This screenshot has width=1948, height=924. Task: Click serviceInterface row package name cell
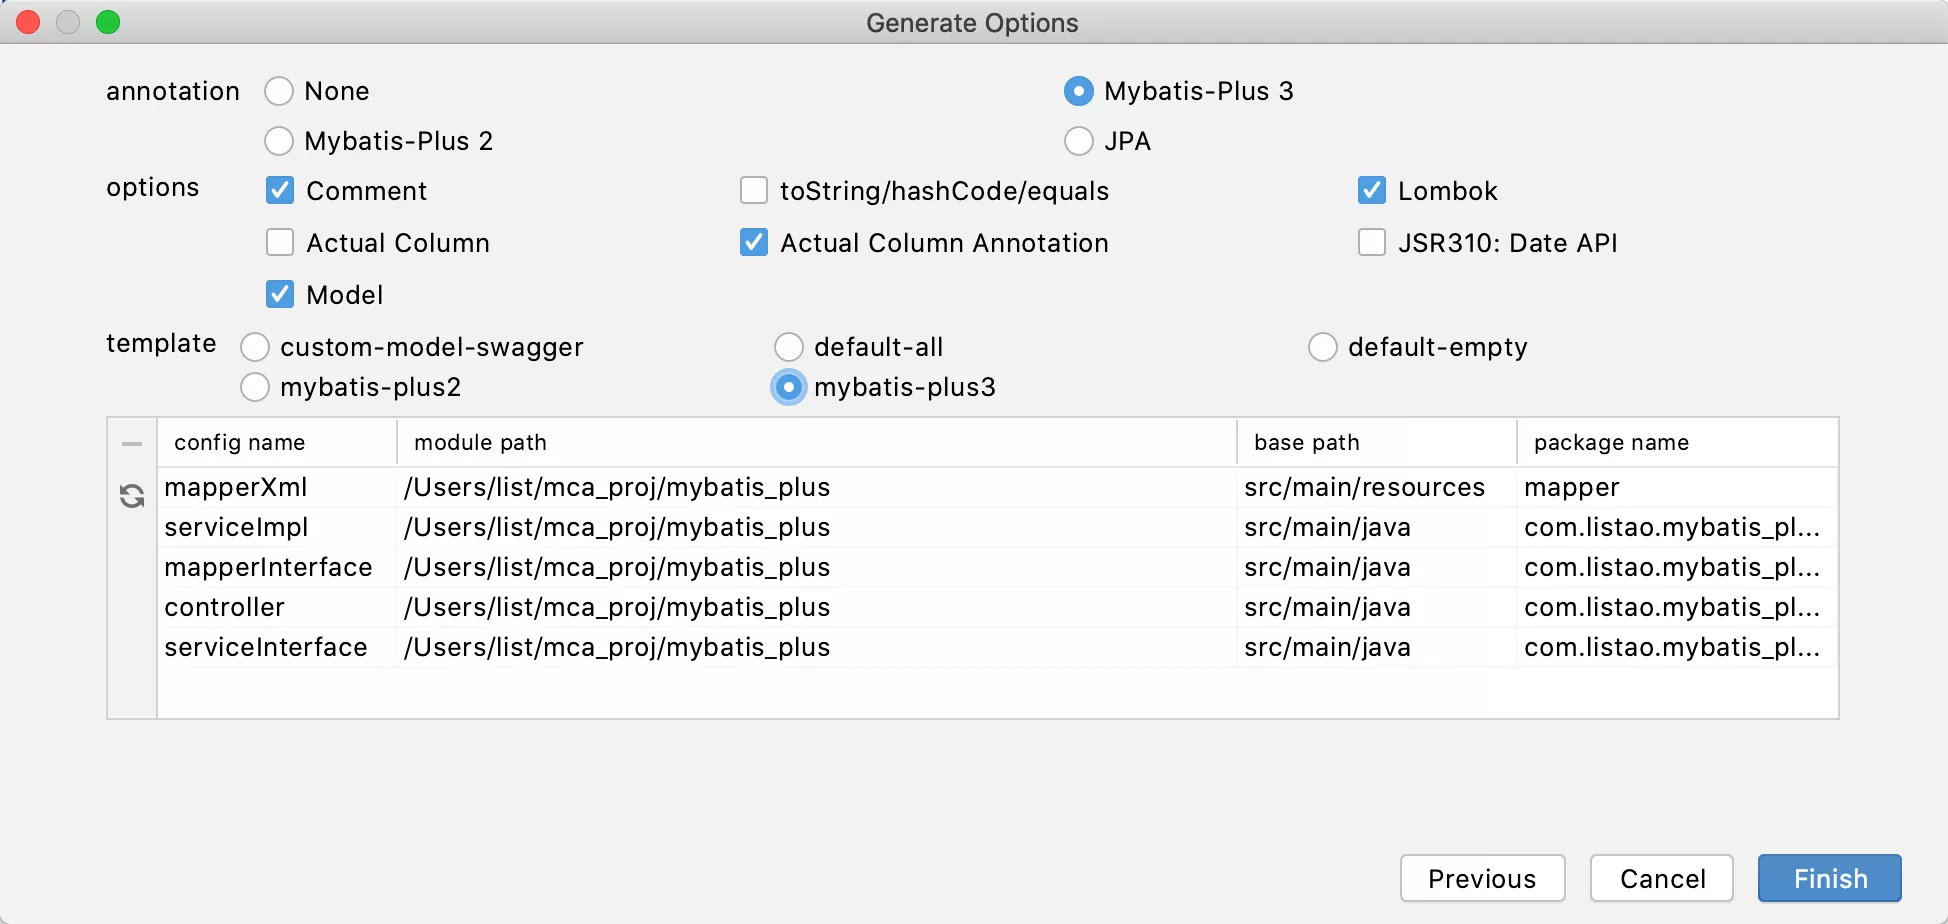pyautogui.click(x=1677, y=647)
